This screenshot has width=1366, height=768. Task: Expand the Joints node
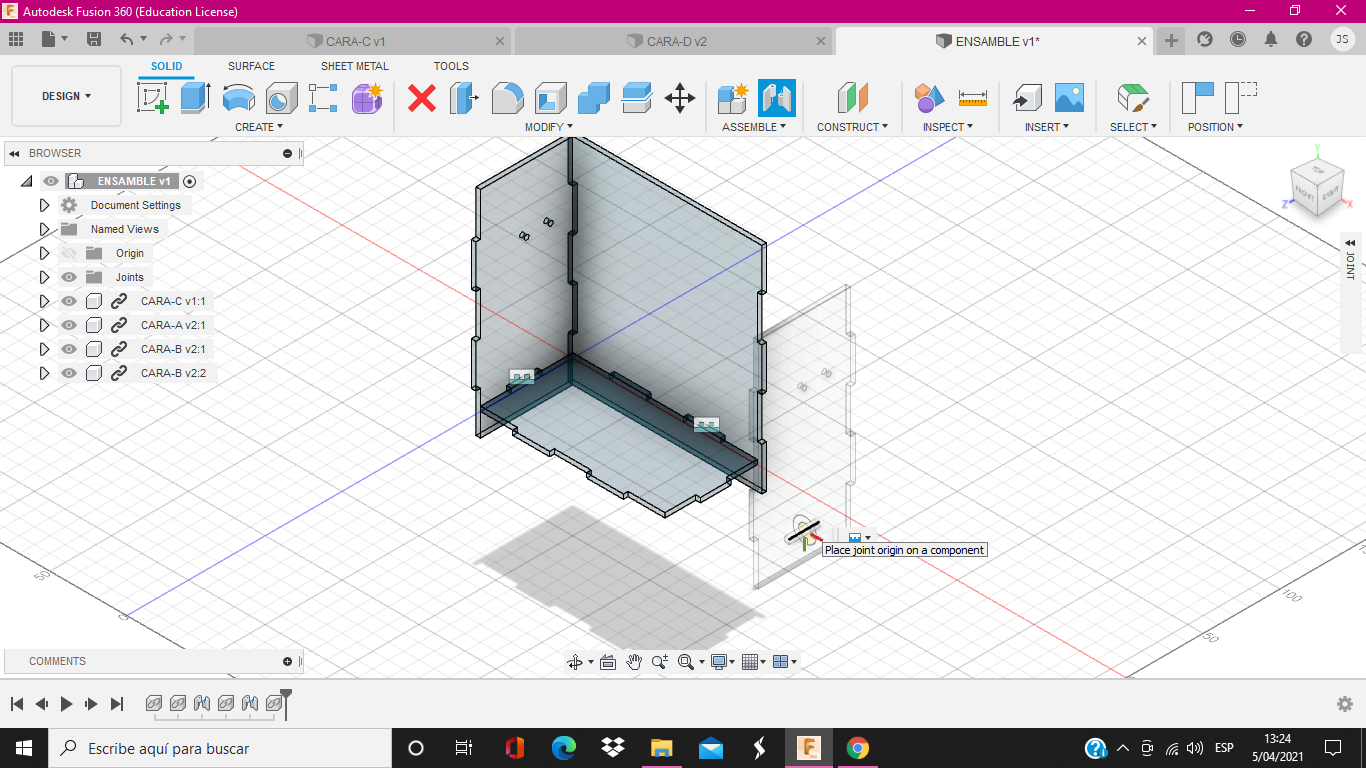[44, 277]
